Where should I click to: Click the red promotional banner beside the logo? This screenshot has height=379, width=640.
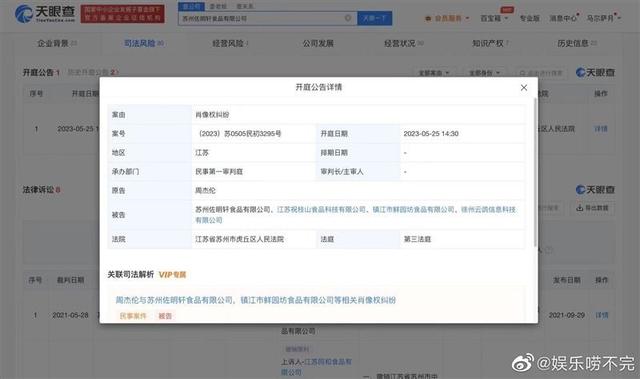[122, 14]
